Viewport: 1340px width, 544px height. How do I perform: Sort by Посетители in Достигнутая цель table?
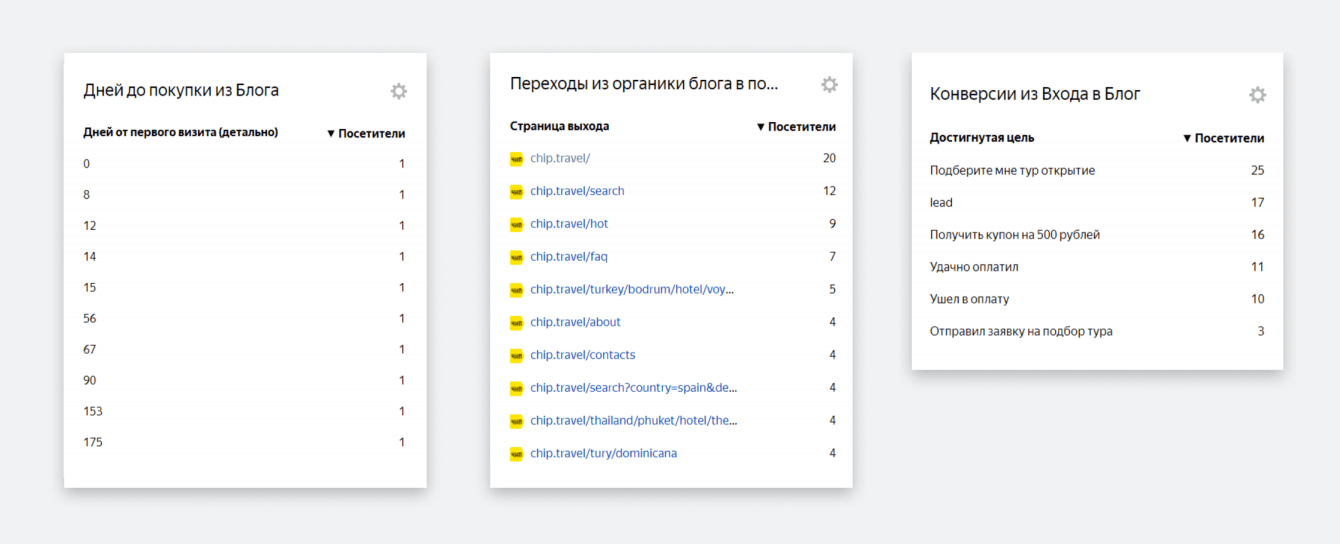pos(1223,138)
